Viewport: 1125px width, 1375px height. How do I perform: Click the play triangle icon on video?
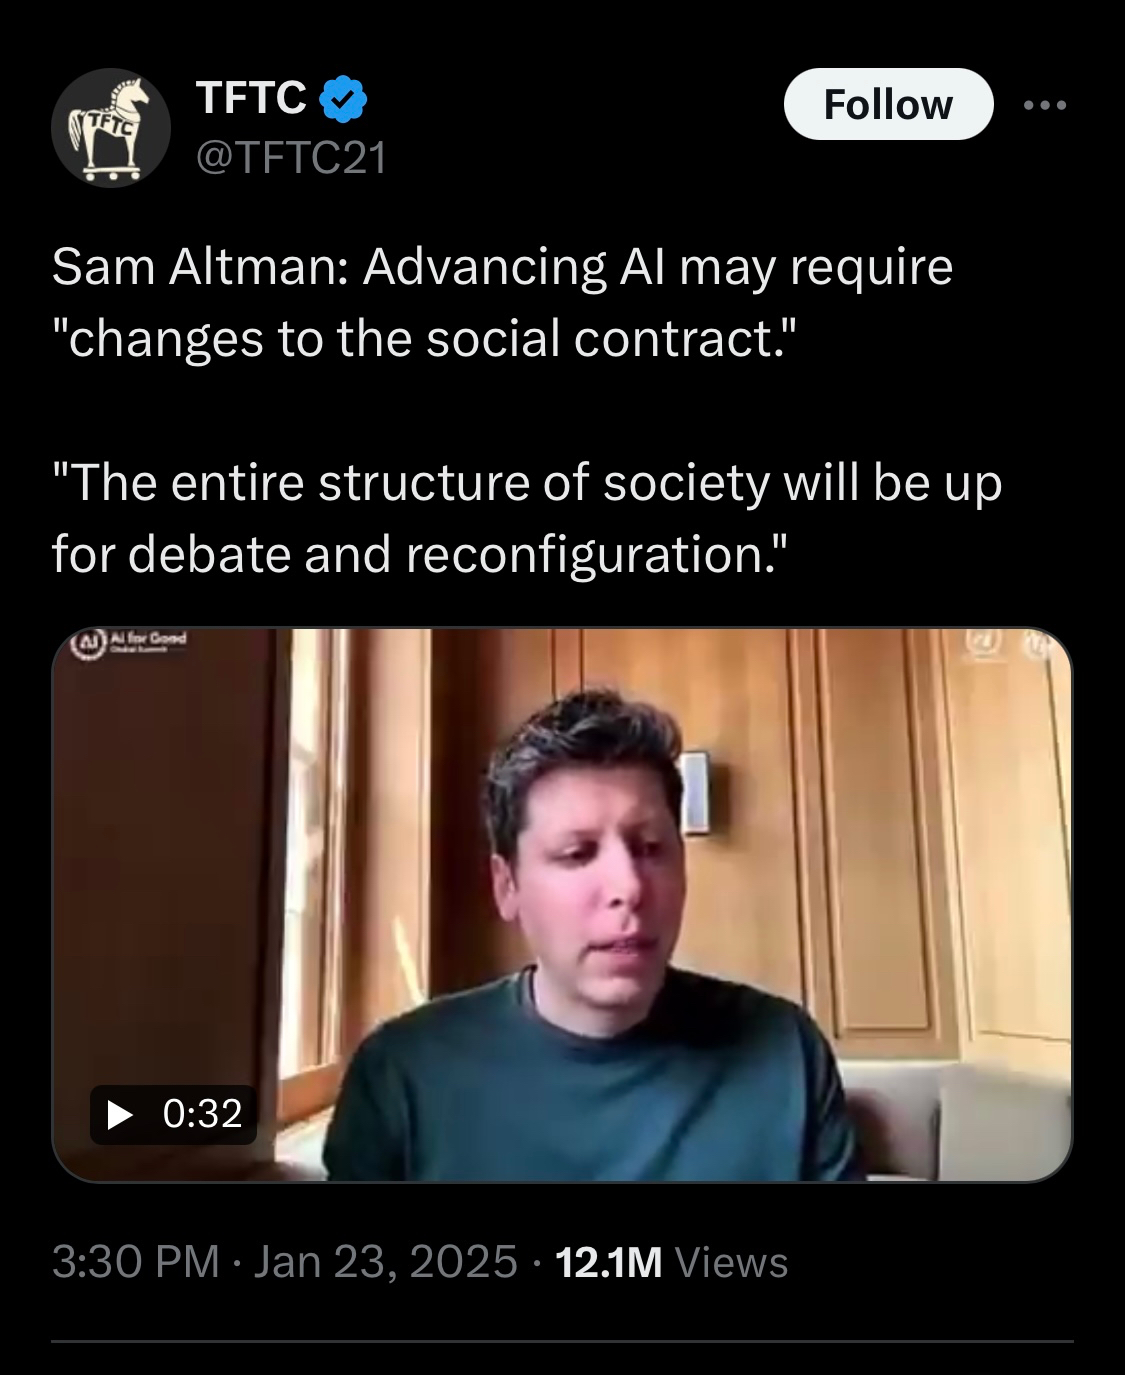pyautogui.click(x=120, y=1114)
